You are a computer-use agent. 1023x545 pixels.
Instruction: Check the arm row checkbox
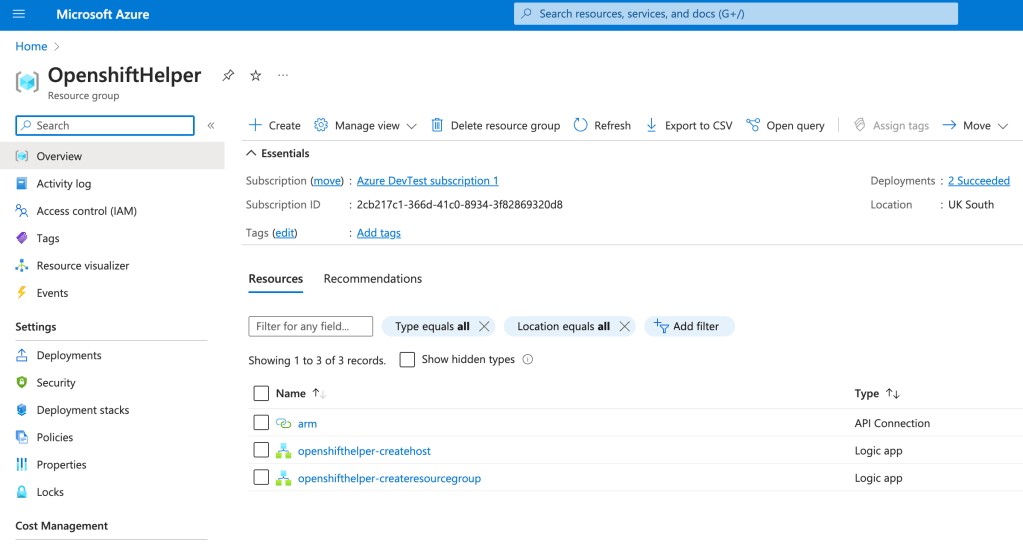(261, 422)
